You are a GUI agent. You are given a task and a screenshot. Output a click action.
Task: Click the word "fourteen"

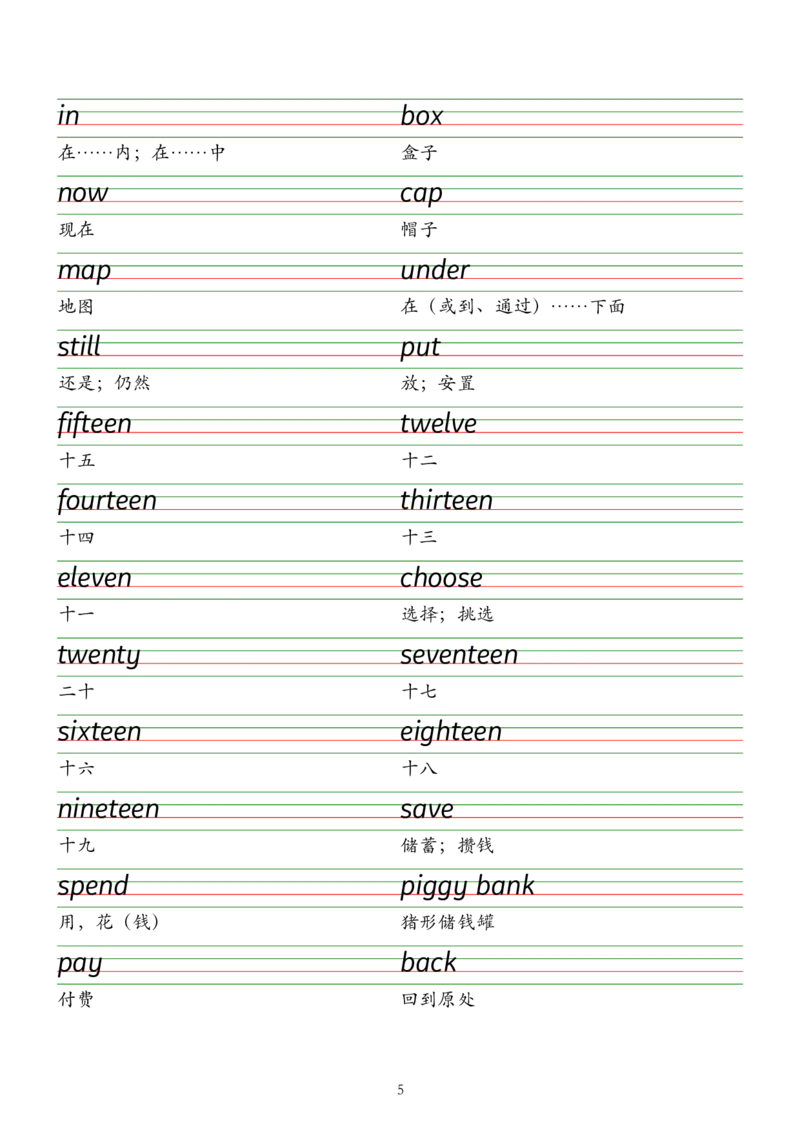point(107,500)
